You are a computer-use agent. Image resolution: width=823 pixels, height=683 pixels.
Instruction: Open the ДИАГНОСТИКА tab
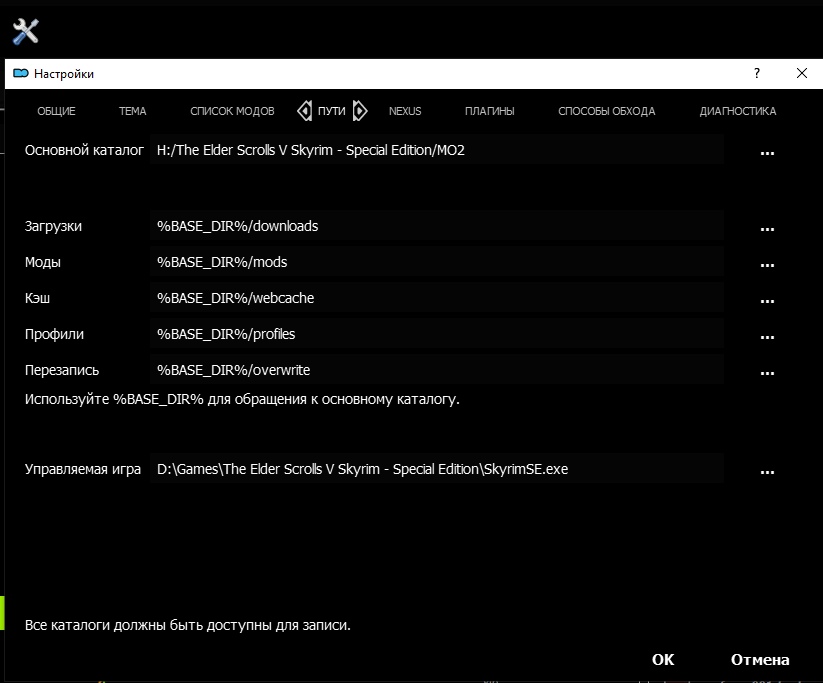tap(737, 111)
